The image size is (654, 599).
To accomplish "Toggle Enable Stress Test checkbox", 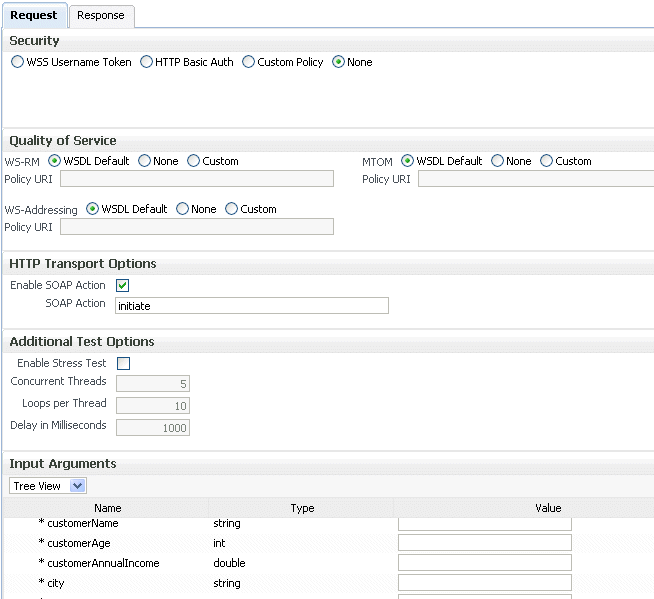I will (123, 364).
